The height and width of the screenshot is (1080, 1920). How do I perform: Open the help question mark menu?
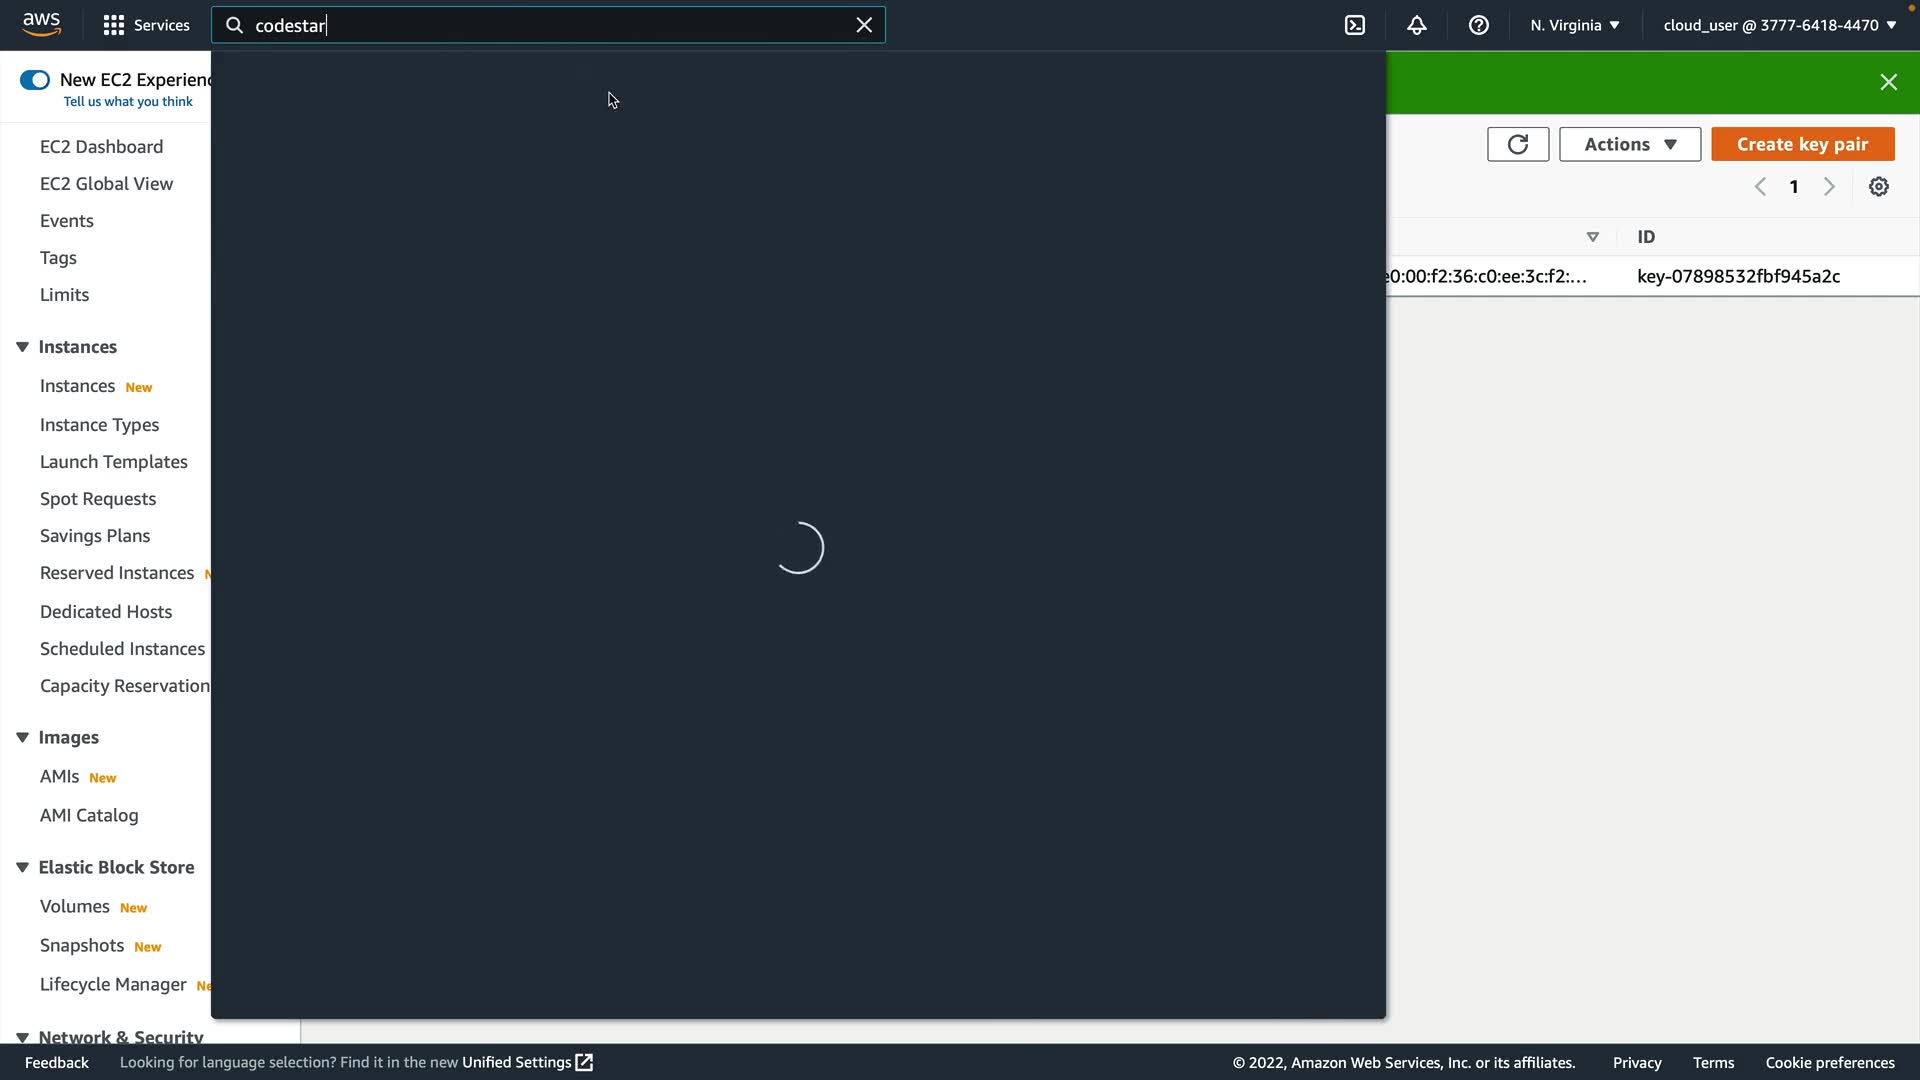pyautogui.click(x=1479, y=25)
